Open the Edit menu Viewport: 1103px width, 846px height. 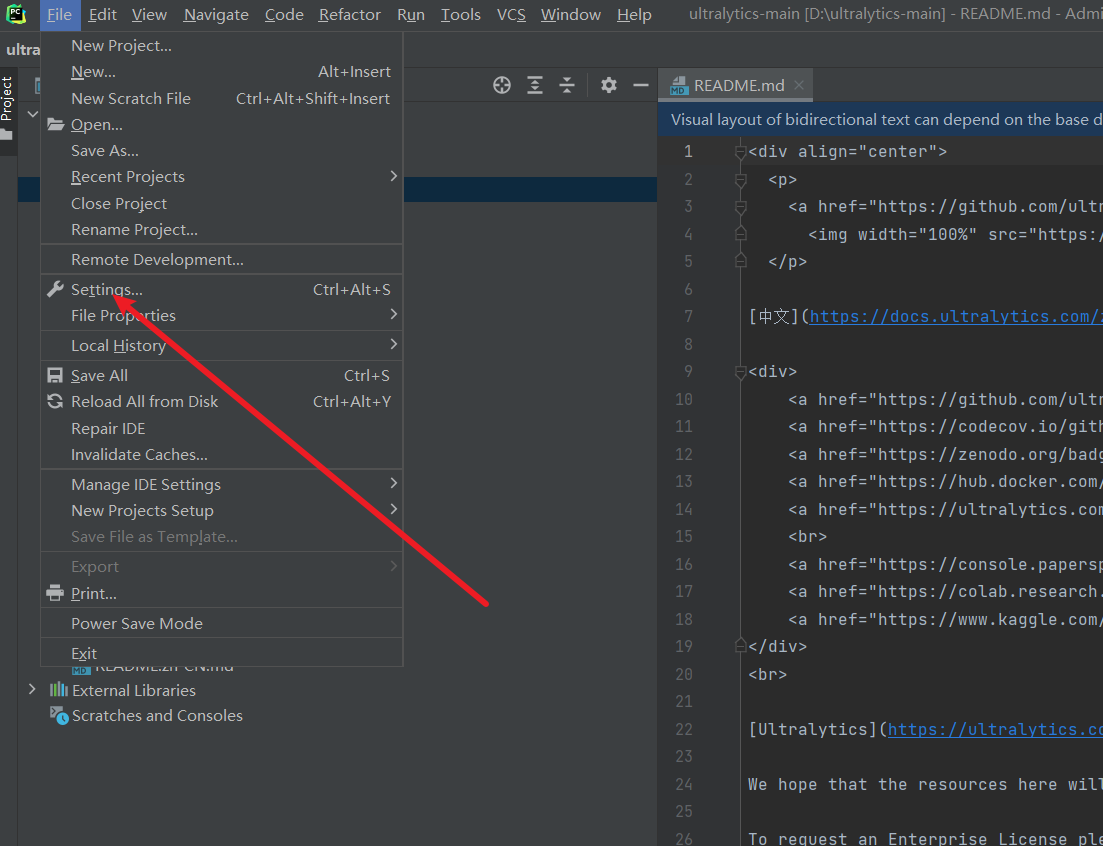coord(103,15)
